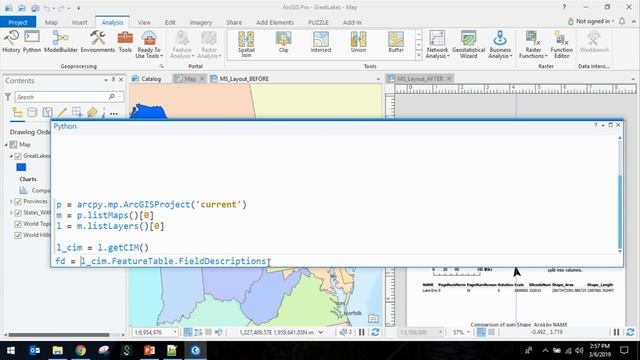The image size is (640, 360).
Task: Pause drawing in the map view
Action: point(362,332)
